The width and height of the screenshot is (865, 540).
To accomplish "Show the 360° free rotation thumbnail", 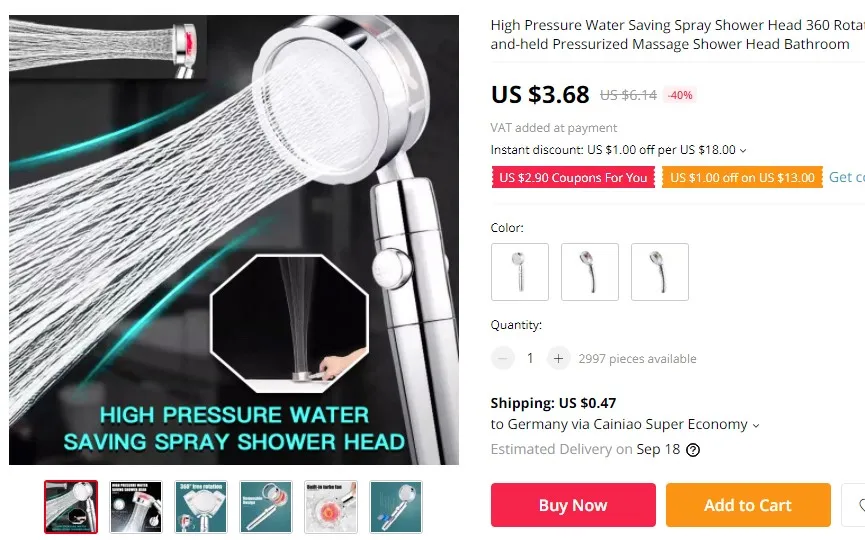I will click(x=201, y=507).
